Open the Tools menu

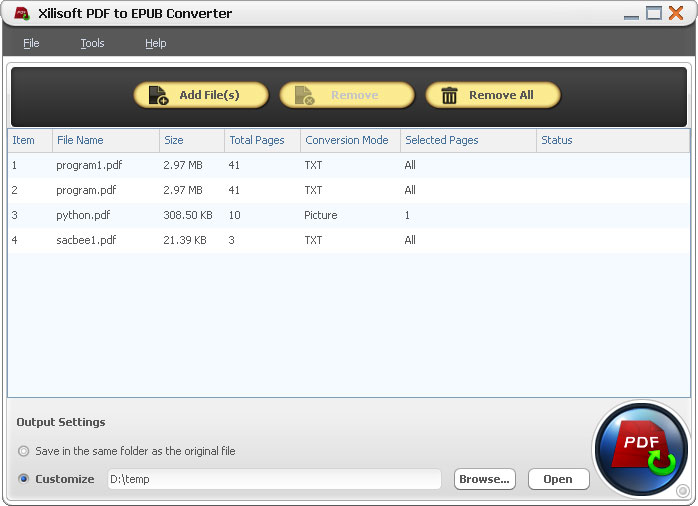coord(92,43)
